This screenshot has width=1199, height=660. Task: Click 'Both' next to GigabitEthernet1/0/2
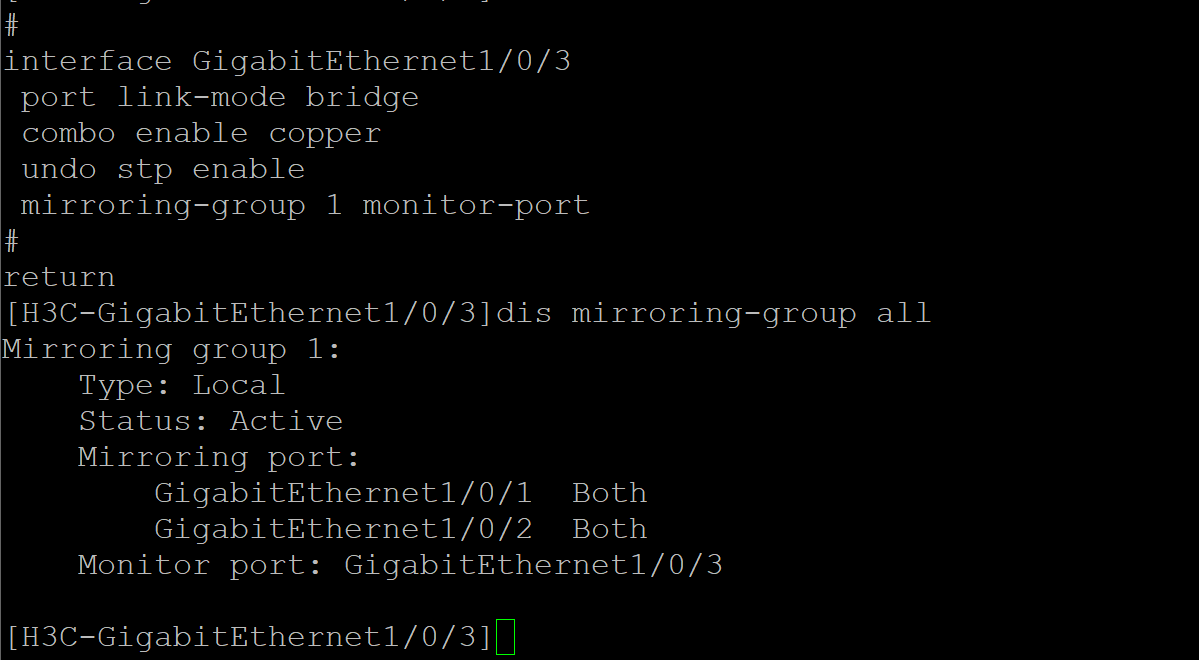[x=610, y=529]
